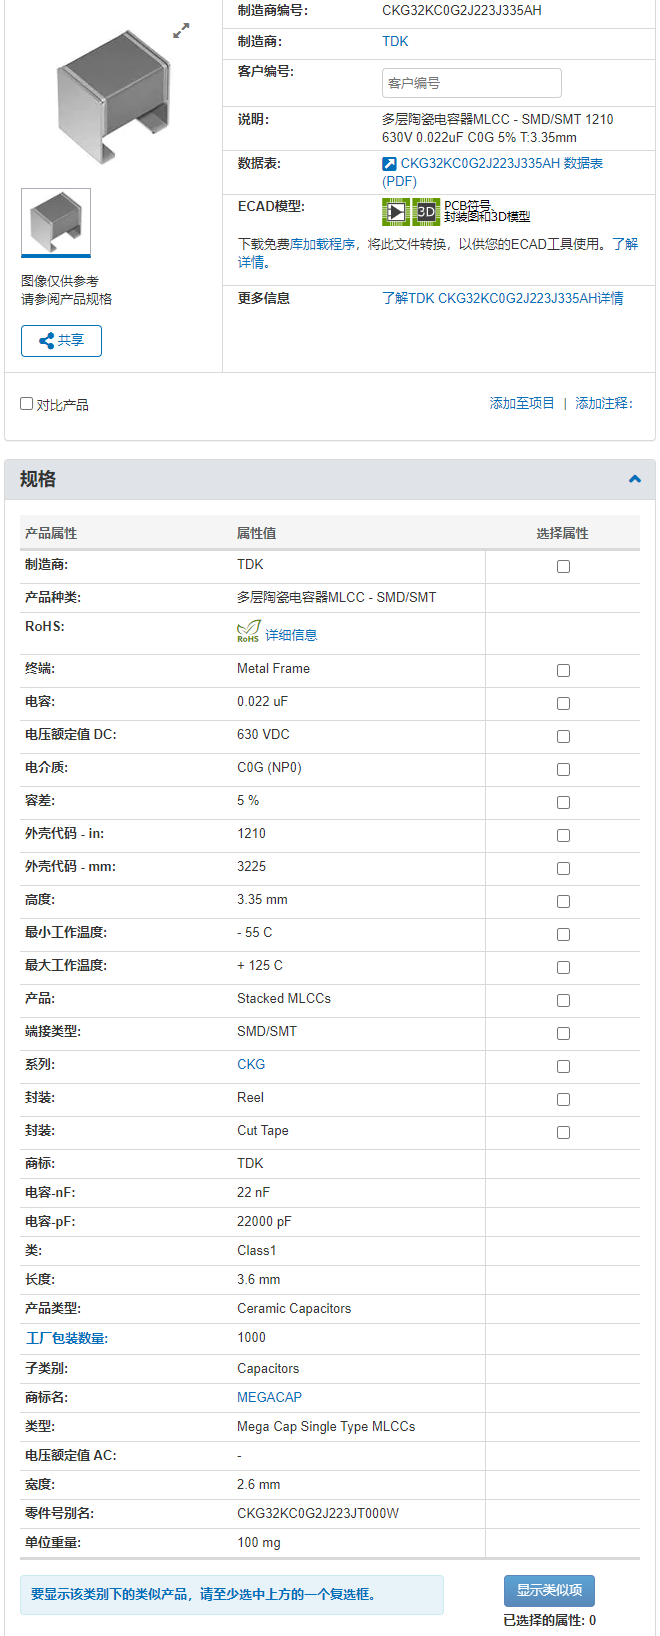Open 了解TDK CKG32KC0G2J223J335AH详情 link

pyautogui.click(x=502, y=298)
